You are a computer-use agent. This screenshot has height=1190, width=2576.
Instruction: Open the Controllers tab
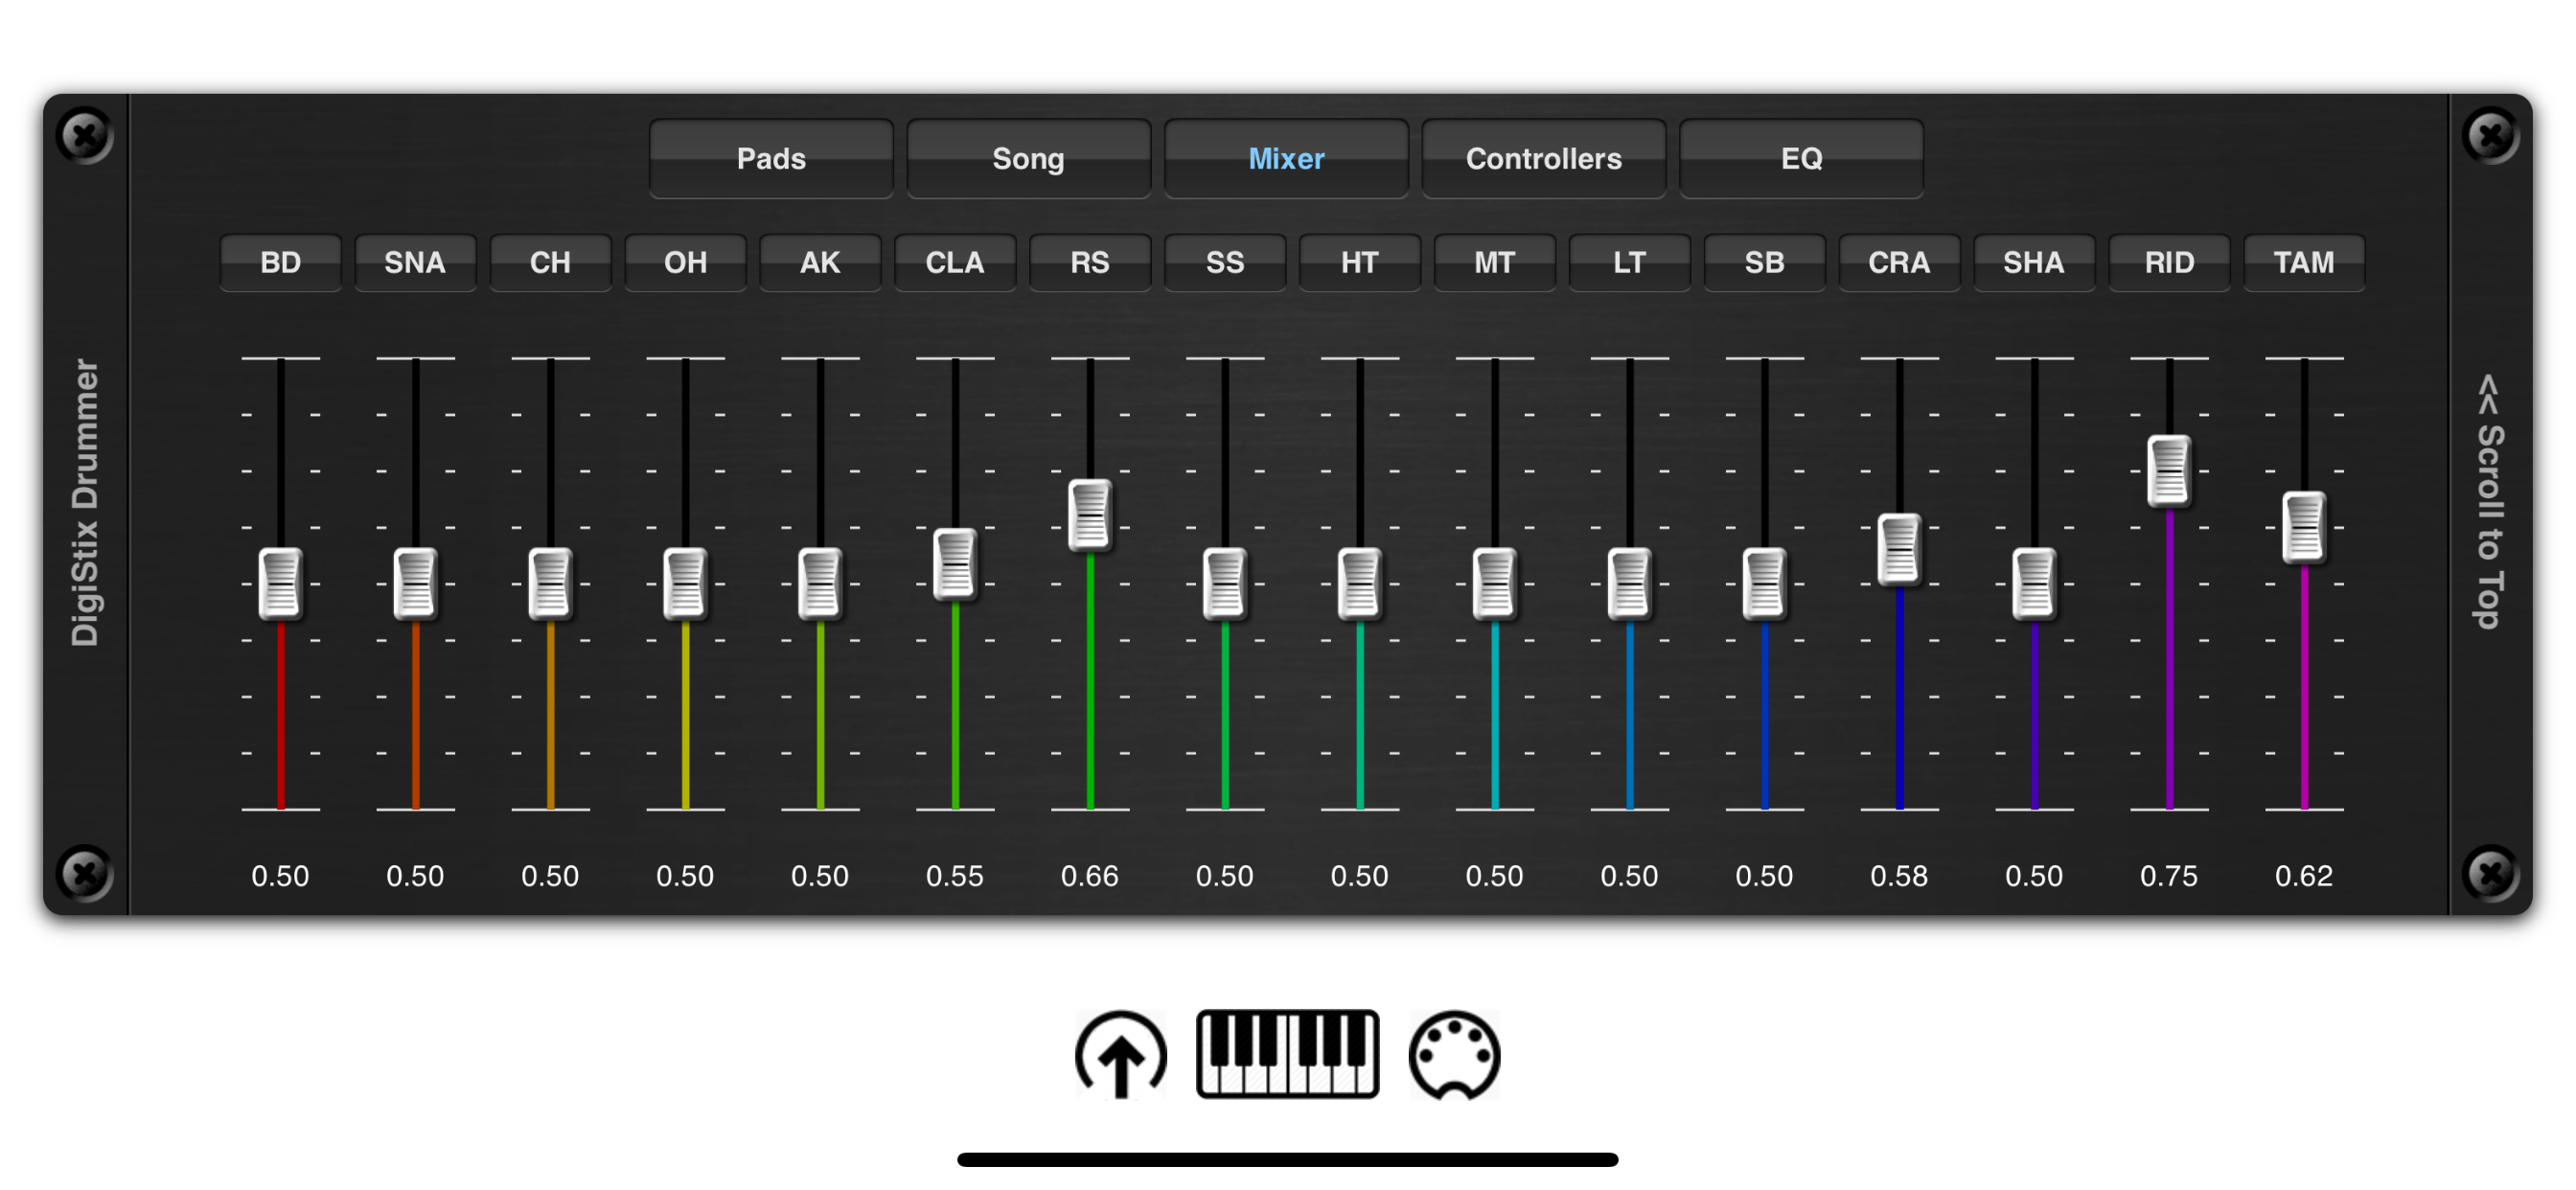tap(1544, 158)
